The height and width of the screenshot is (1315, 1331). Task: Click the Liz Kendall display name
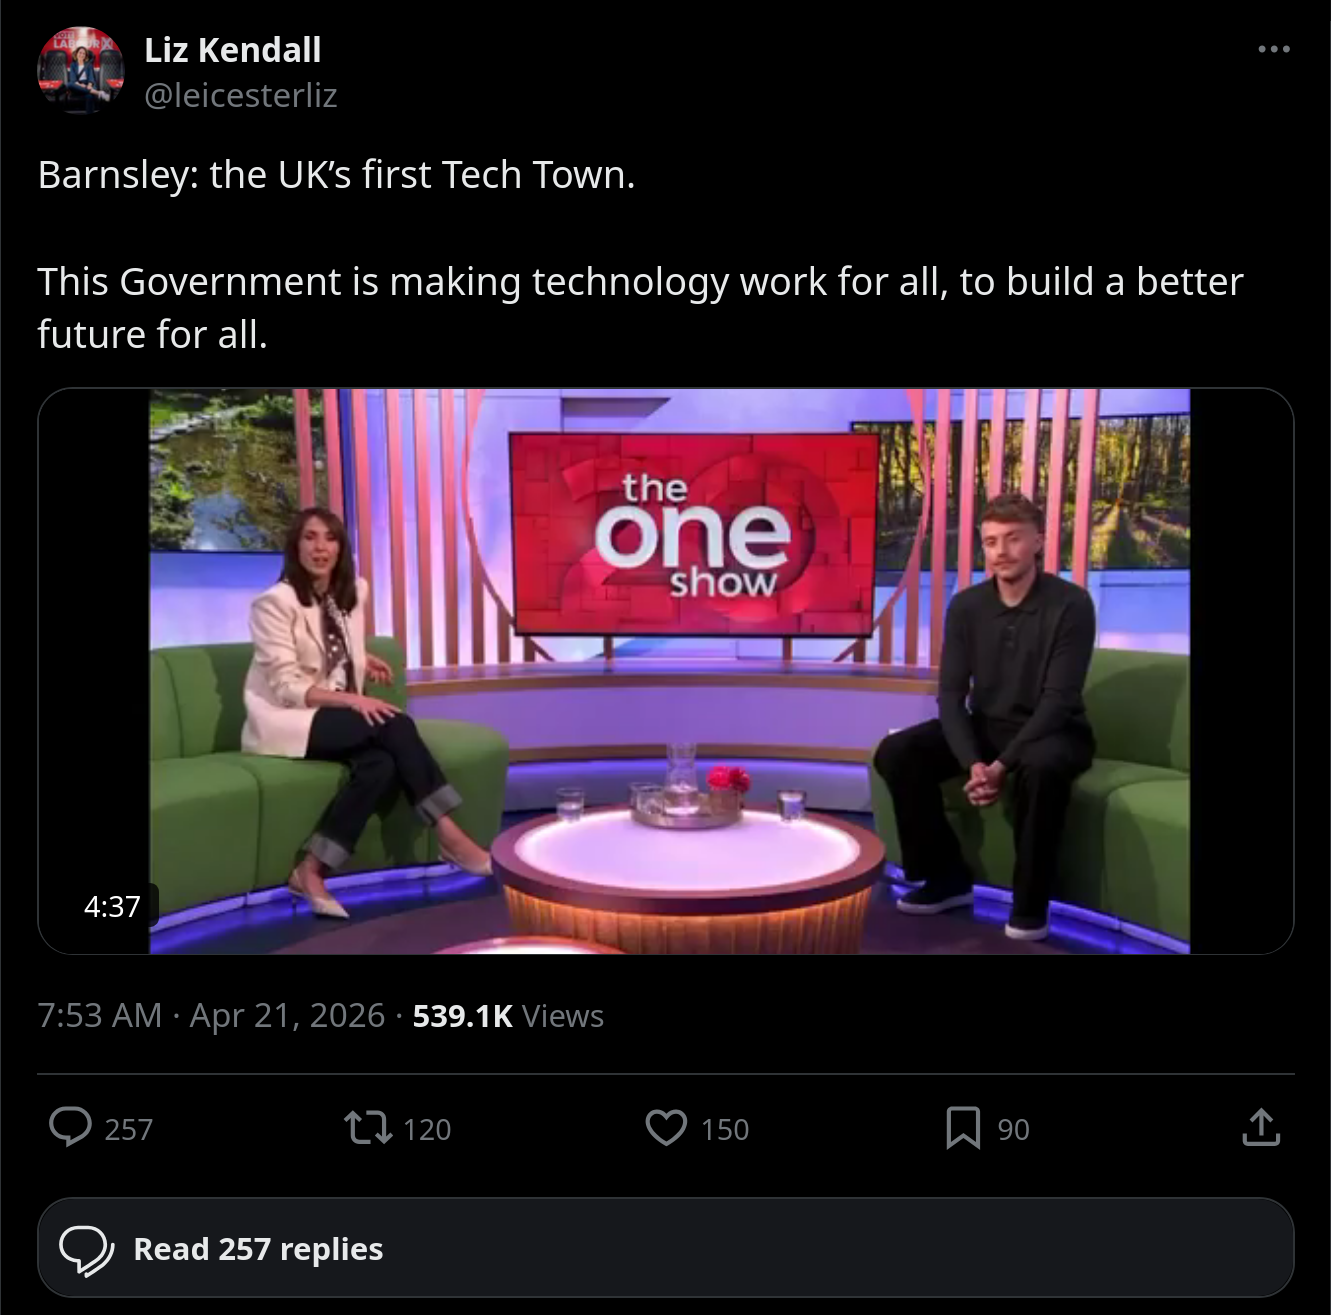[233, 50]
